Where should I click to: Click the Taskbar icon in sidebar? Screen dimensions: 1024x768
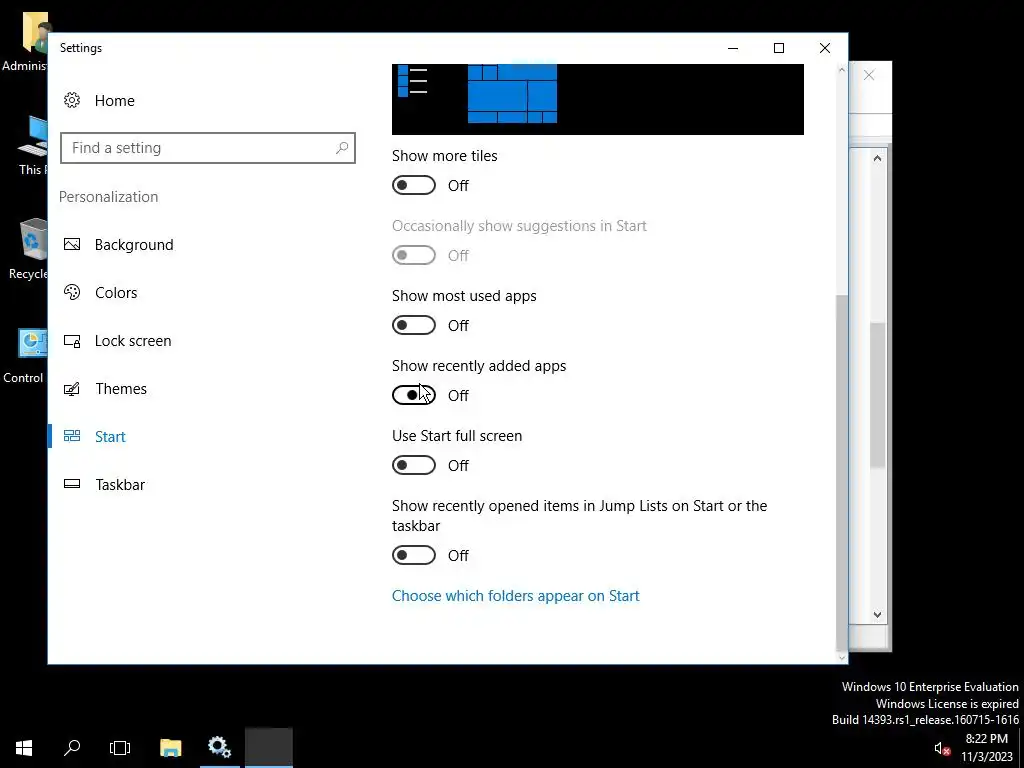tap(72, 484)
